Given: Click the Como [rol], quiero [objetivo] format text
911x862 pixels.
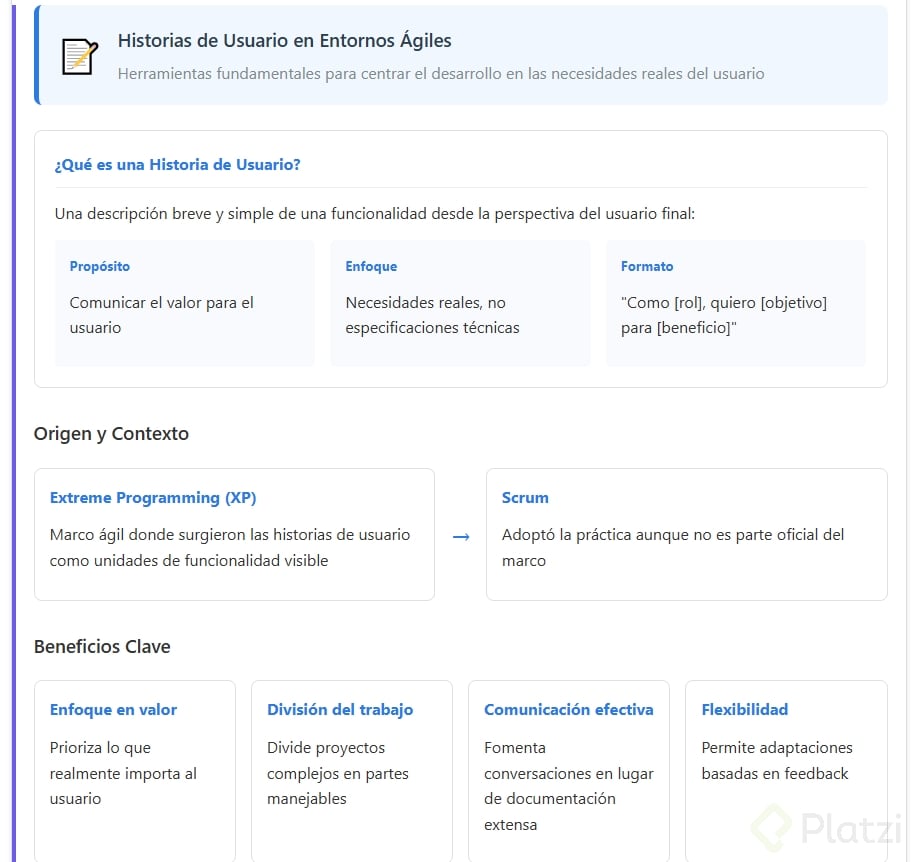Looking at the screenshot, I should click(724, 315).
